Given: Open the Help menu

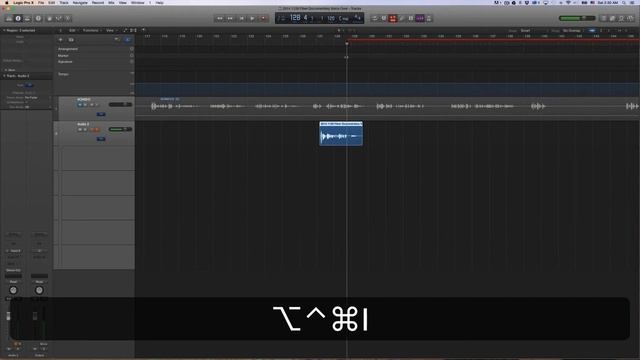Looking at the screenshot, I should [160, 2].
